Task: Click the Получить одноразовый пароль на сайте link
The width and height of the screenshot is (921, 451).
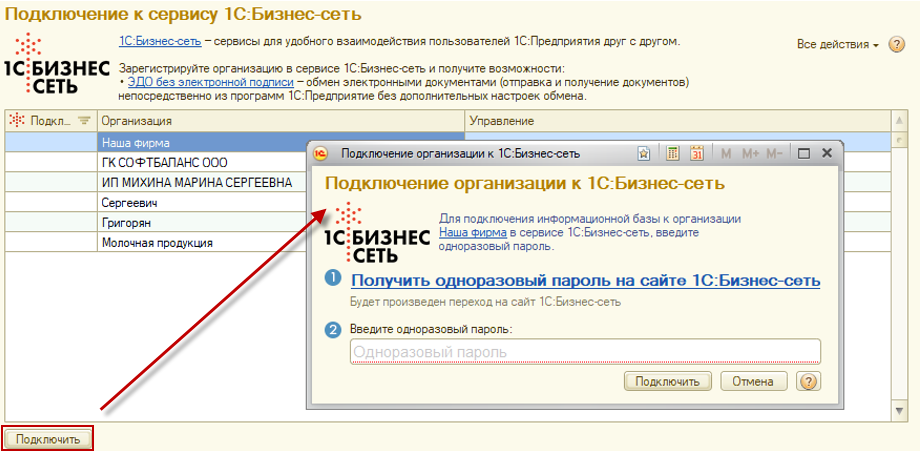Action: click(585, 281)
